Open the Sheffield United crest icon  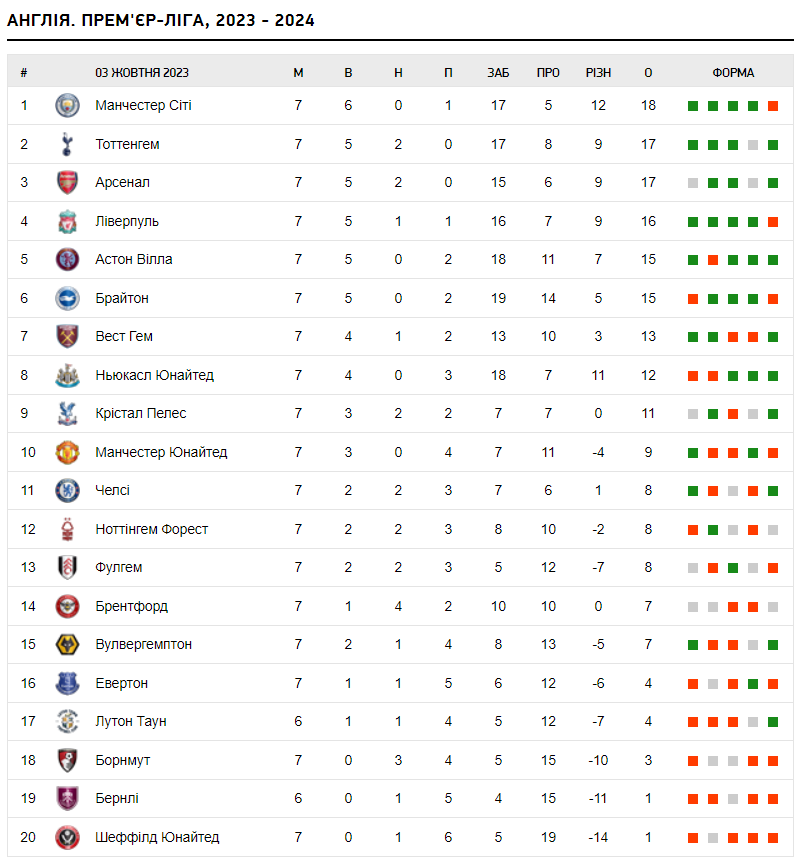[67, 837]
